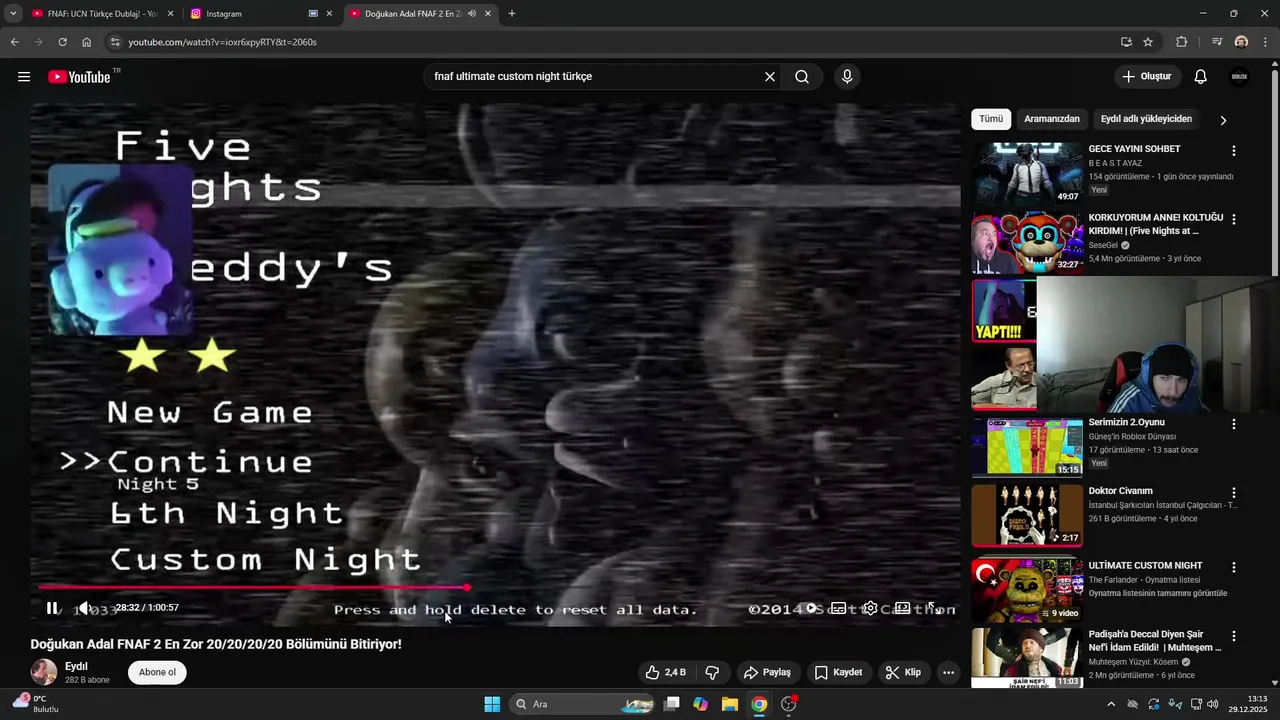Open File Explorer from the taskbar

(x=730, y=704)
